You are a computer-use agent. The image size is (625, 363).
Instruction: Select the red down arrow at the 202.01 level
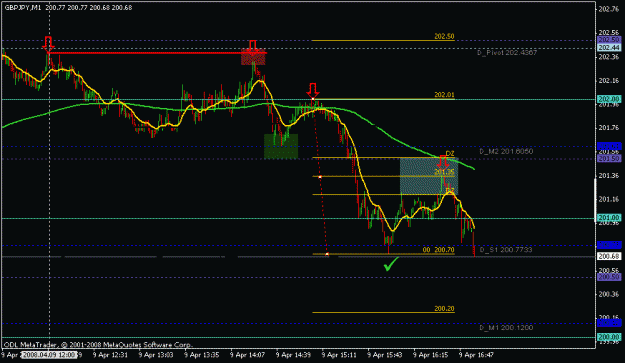(x=313, y=90)
